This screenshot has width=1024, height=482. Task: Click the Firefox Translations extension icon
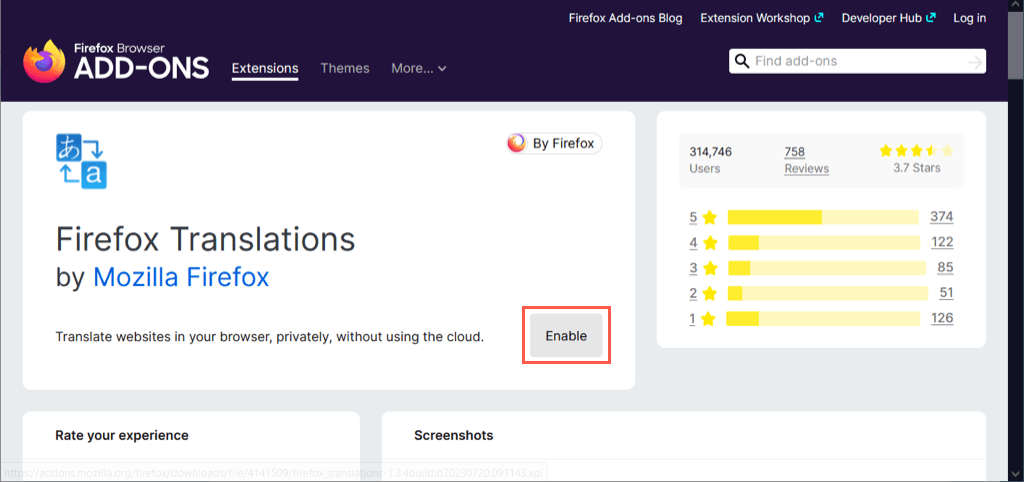(81, 161)
